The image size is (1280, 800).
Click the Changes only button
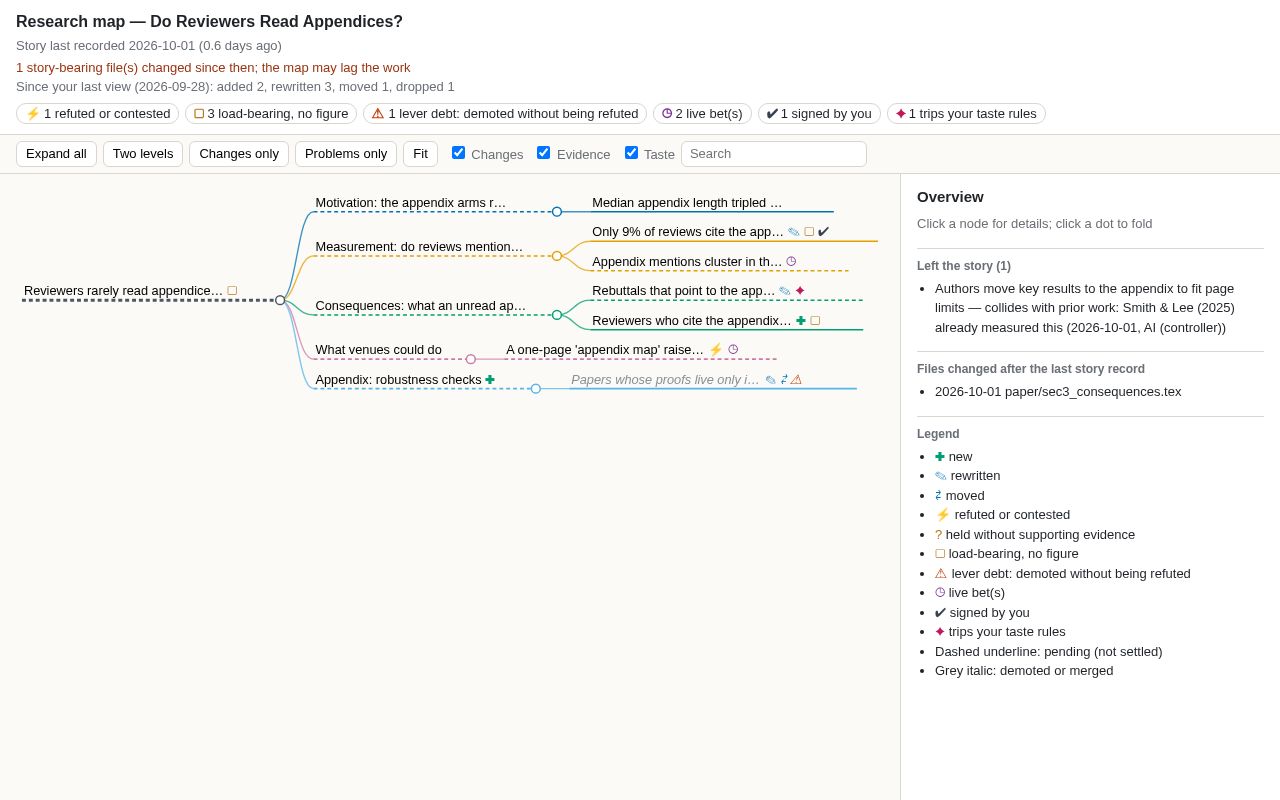pos(239,154)
